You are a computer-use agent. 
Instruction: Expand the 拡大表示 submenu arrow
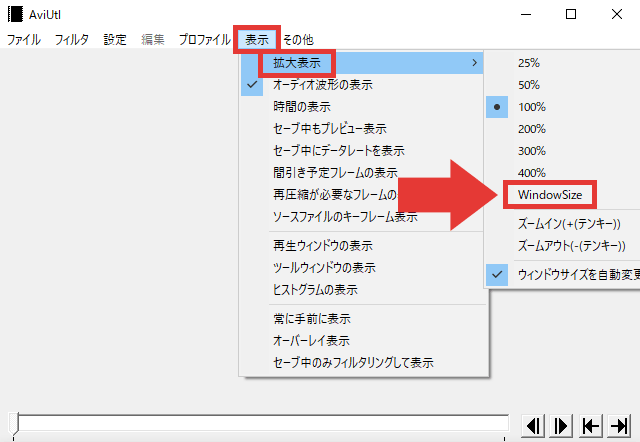[x=474, y=63]
